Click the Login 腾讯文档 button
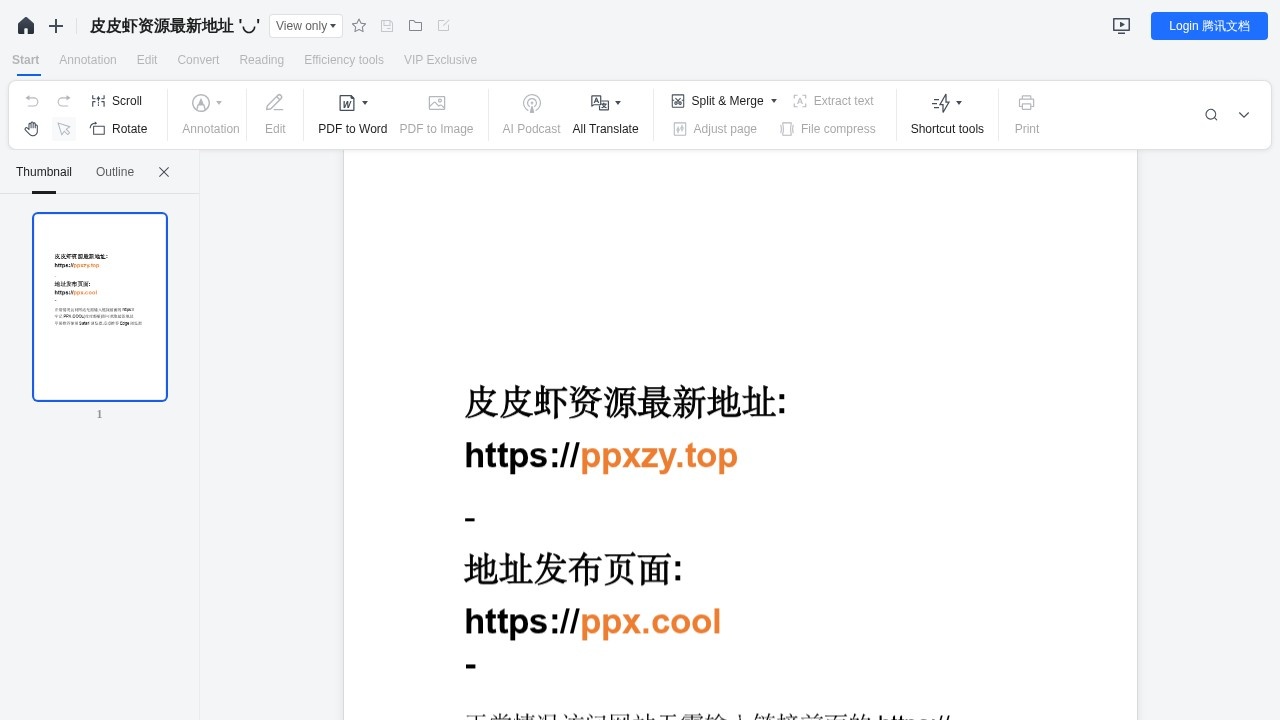1280x720 pixels. (1209, 26)
